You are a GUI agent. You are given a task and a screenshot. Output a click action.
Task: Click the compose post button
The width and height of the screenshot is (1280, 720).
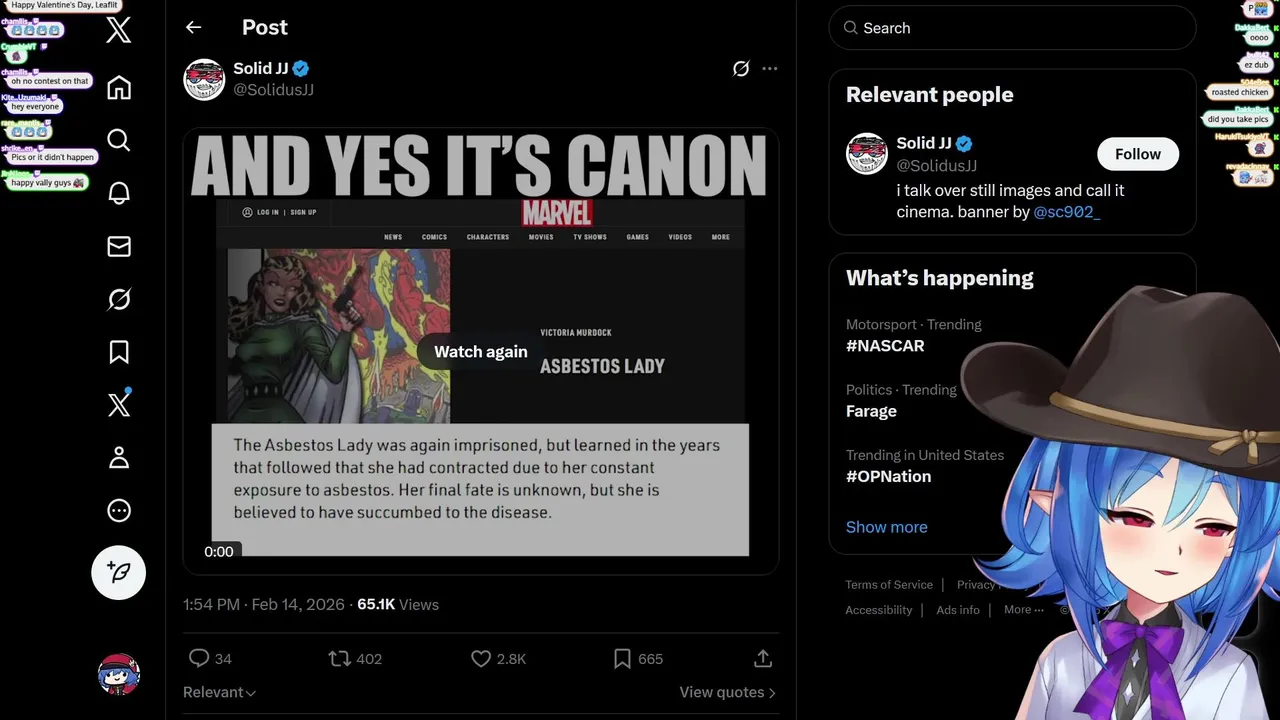click(x=119, y=572)
